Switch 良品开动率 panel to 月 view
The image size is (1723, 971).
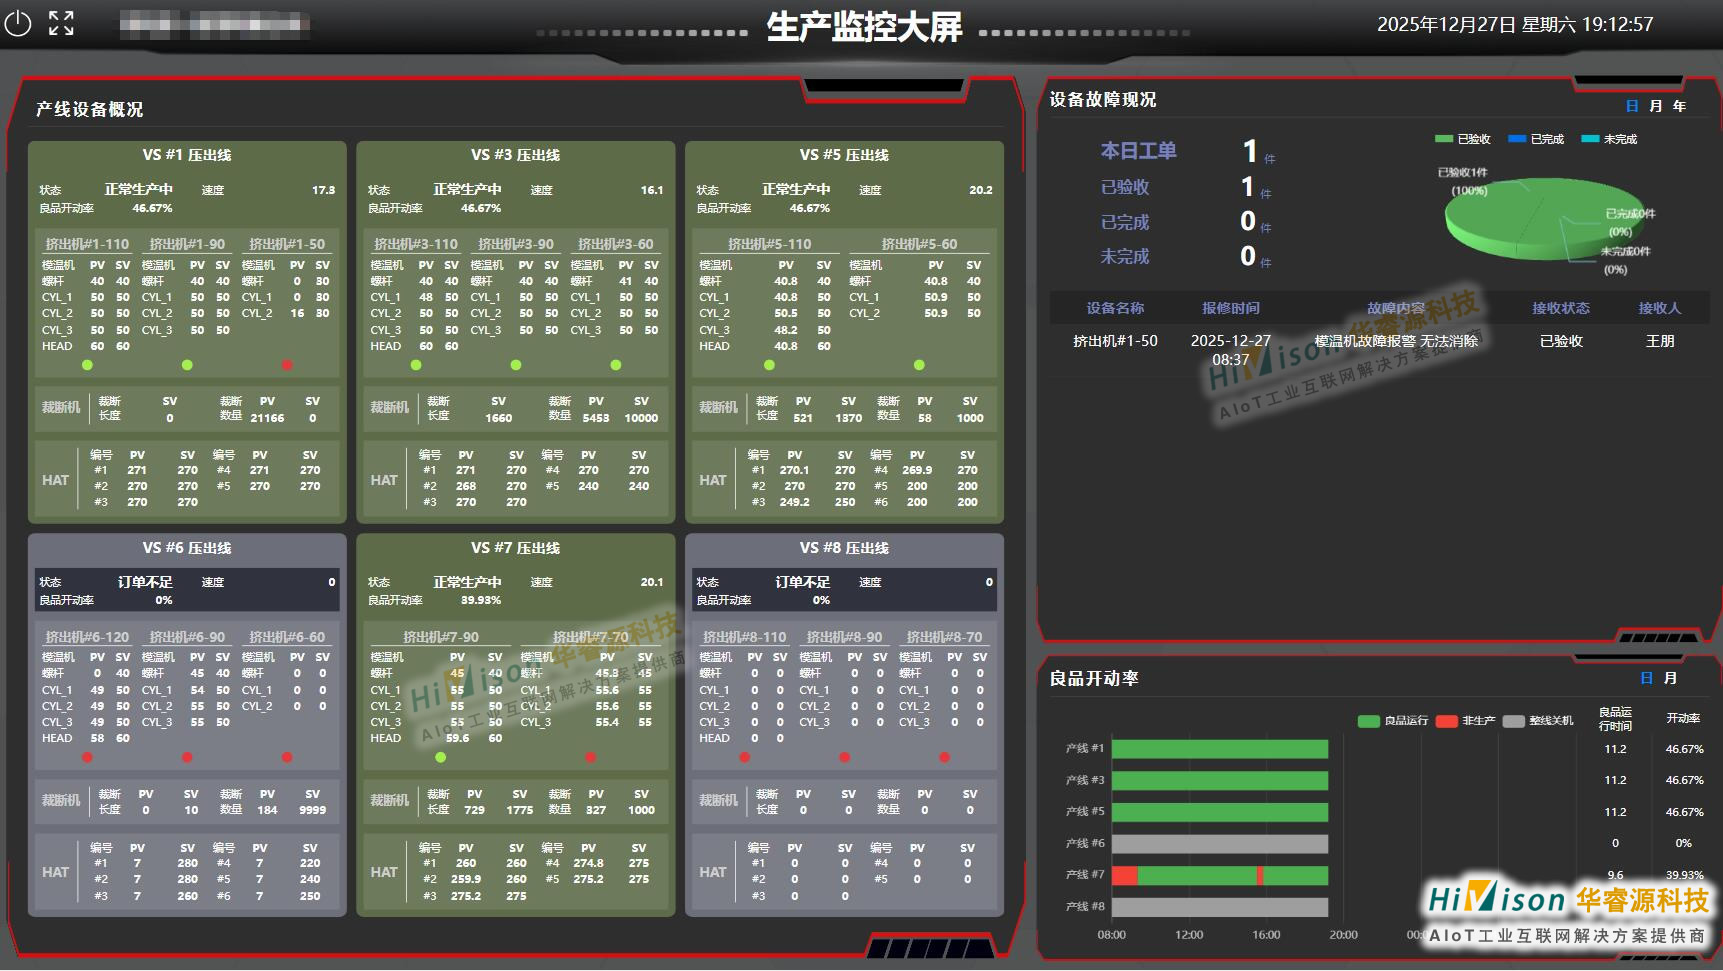1670,678
